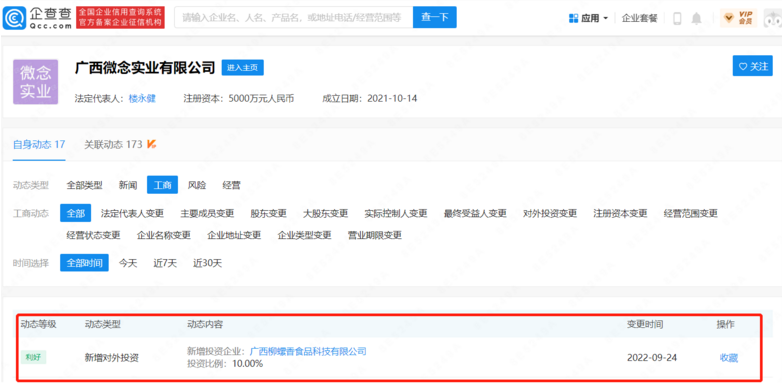The image size is (782, 386).
Task: Open 企业套餐 link
Action: click(639, 18)
